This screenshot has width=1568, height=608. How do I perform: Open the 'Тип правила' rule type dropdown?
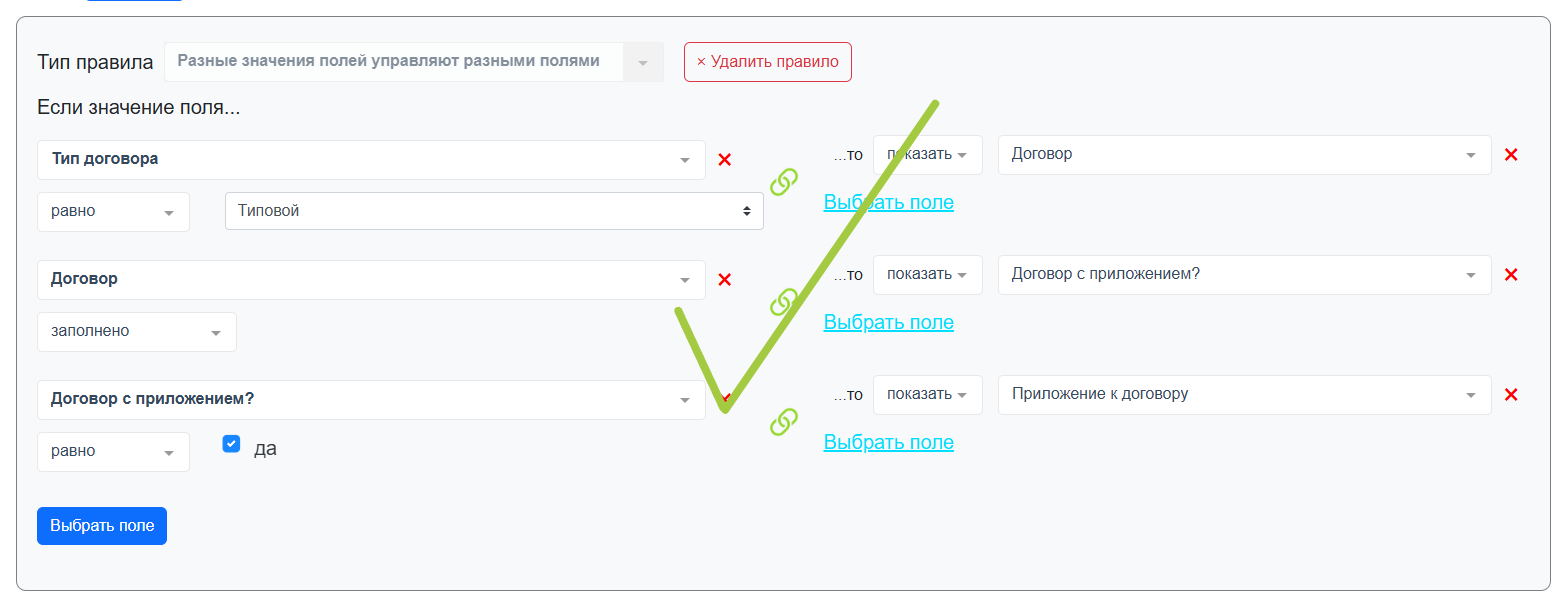click(x=414, y=62)
